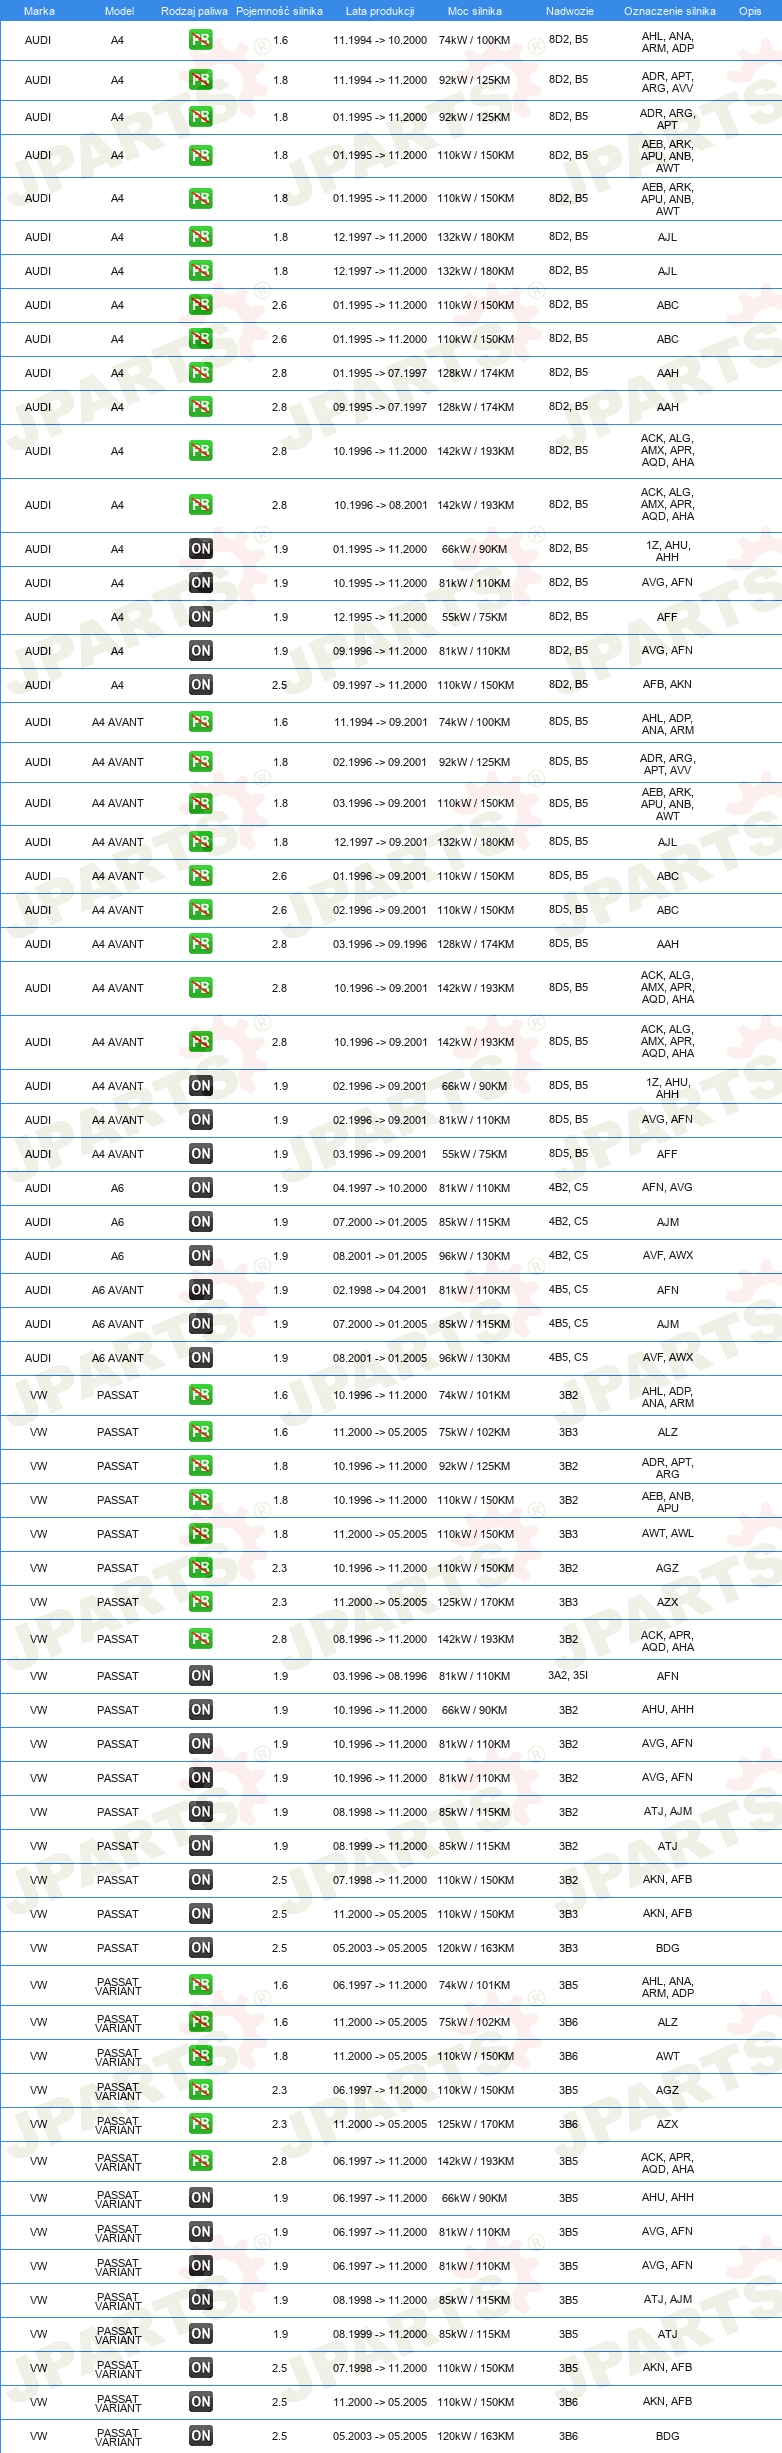Click date cell 04.1997 -> 10.2000
This screenshot has height=2453, width=782.
[x=380, y=1188]
